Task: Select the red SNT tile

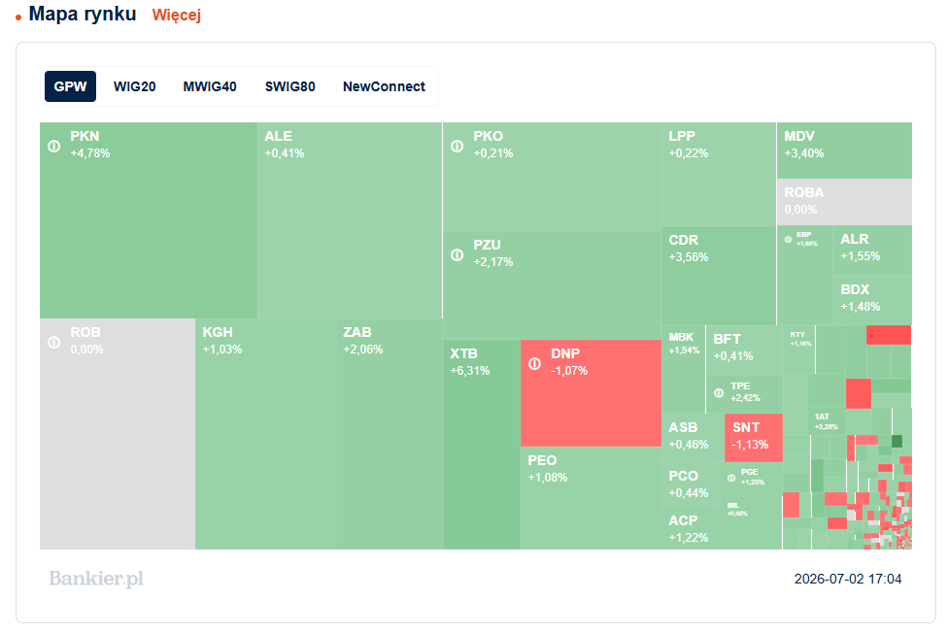Action: (753, 438)
